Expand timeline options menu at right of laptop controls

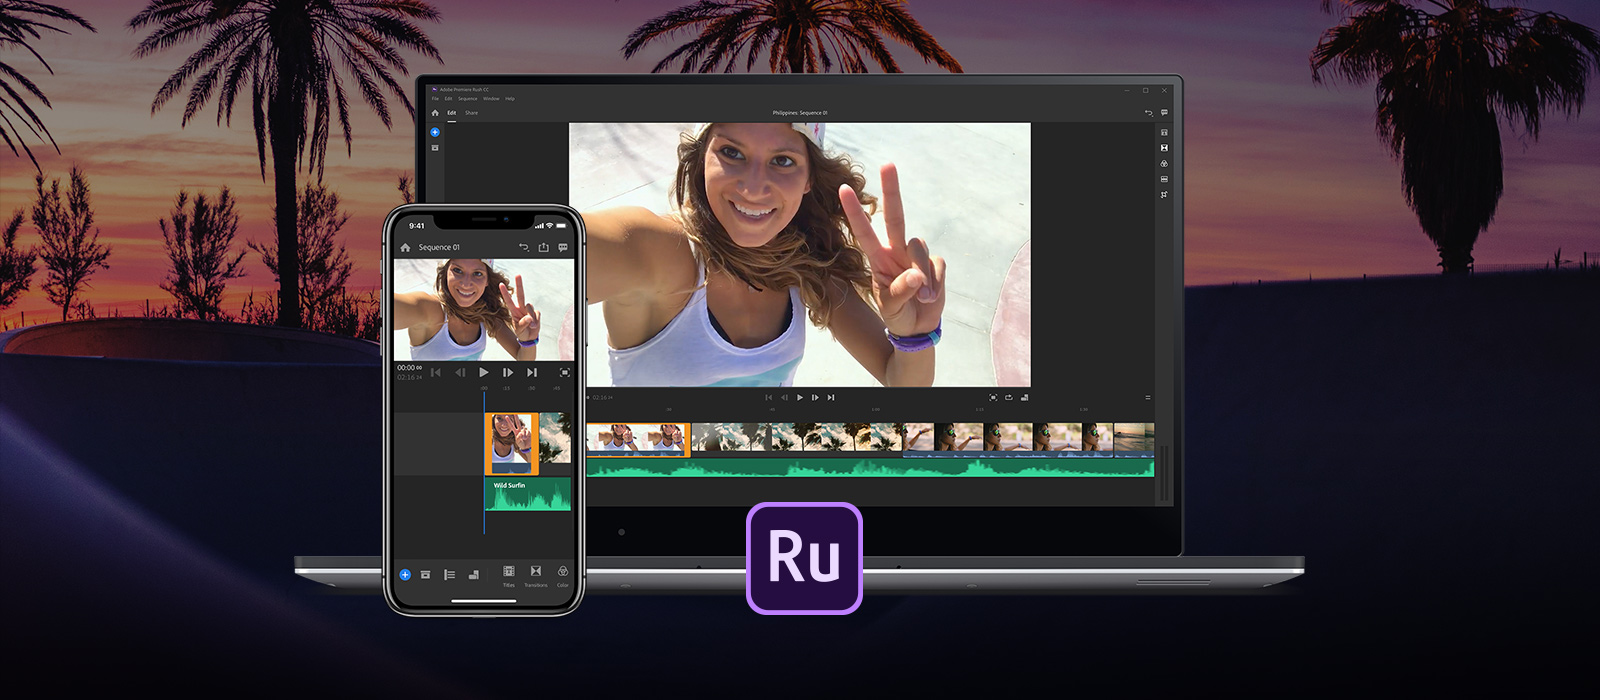[1147, 397]
